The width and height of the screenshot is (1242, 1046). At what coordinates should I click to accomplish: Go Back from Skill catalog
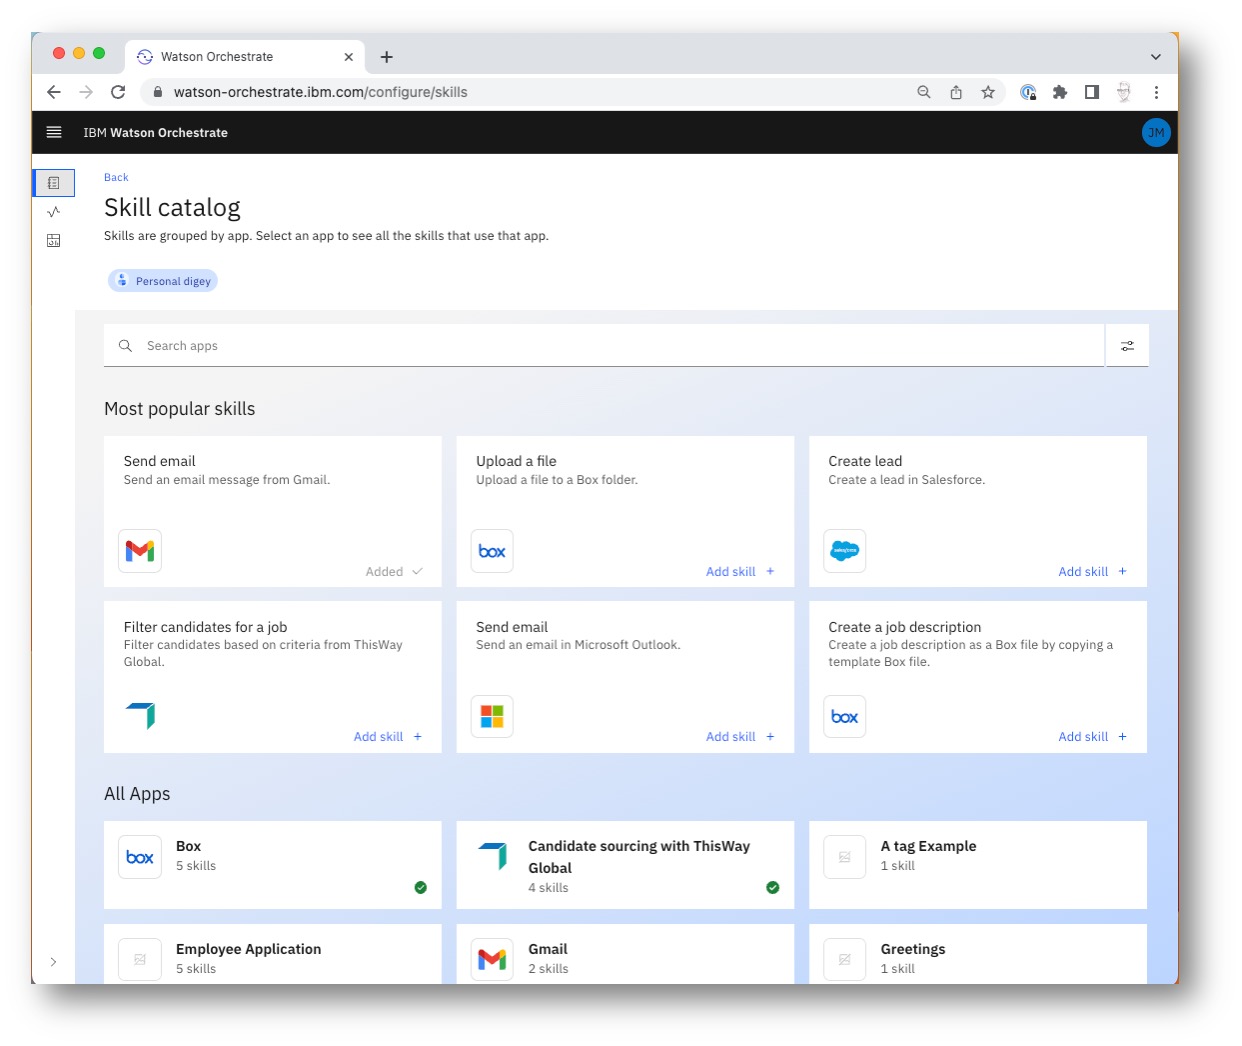(116, 177)
